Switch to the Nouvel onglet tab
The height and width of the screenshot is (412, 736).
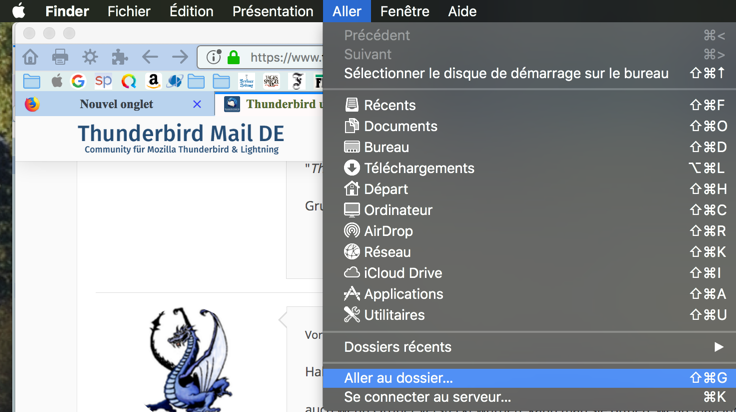pyautogui.click(x=116, y=104)
